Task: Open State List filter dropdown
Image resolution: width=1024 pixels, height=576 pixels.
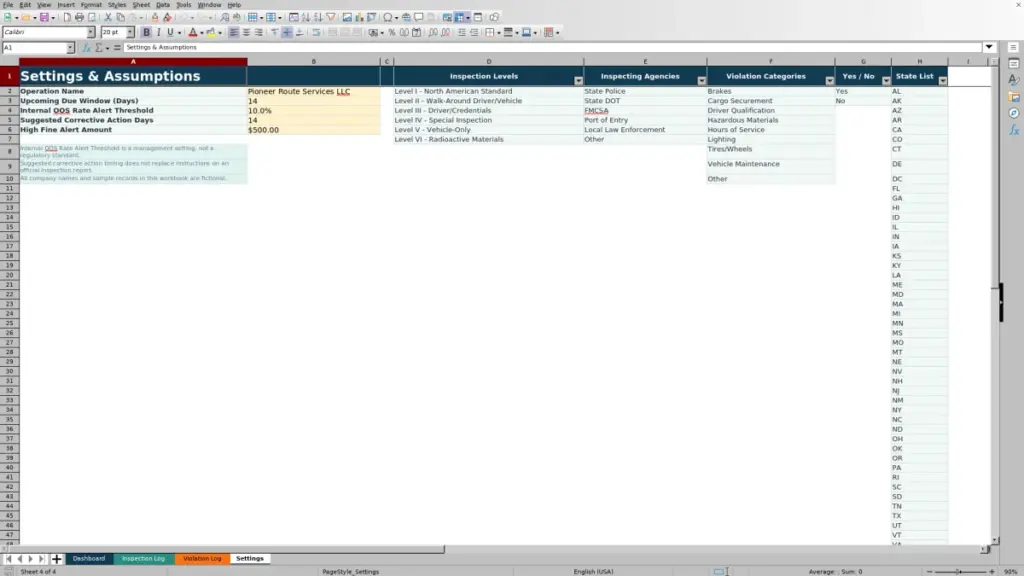Action: click(x=943, y=81)
